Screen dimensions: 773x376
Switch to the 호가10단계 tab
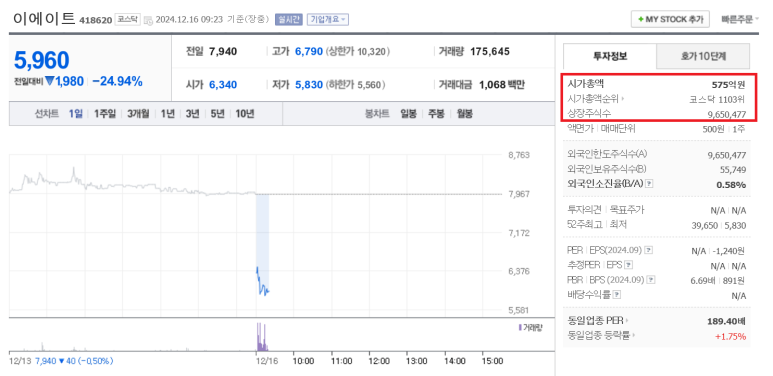[x=703, y=56]
